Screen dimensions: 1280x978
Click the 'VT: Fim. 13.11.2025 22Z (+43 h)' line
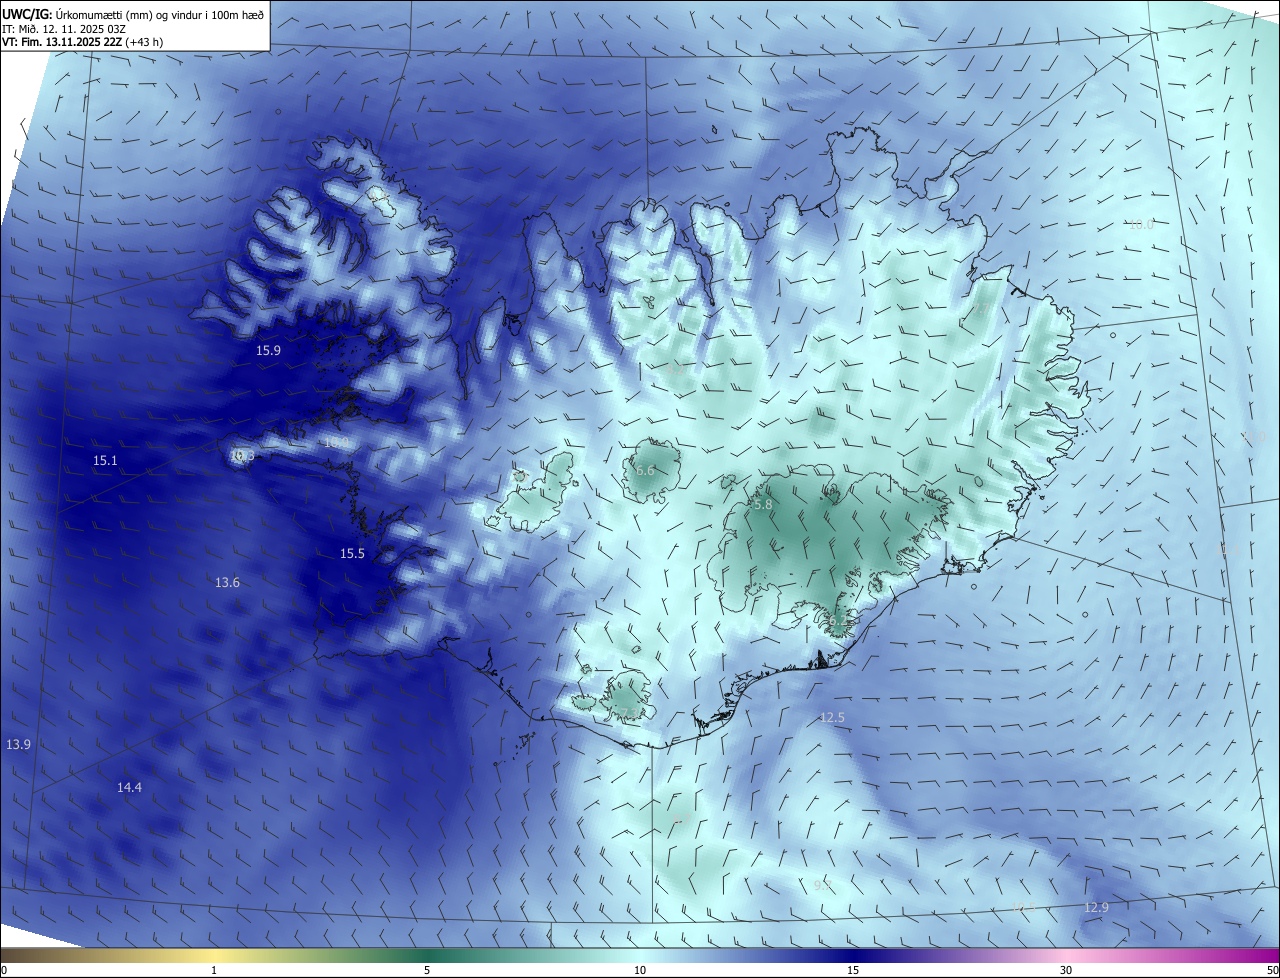[83, 42]
